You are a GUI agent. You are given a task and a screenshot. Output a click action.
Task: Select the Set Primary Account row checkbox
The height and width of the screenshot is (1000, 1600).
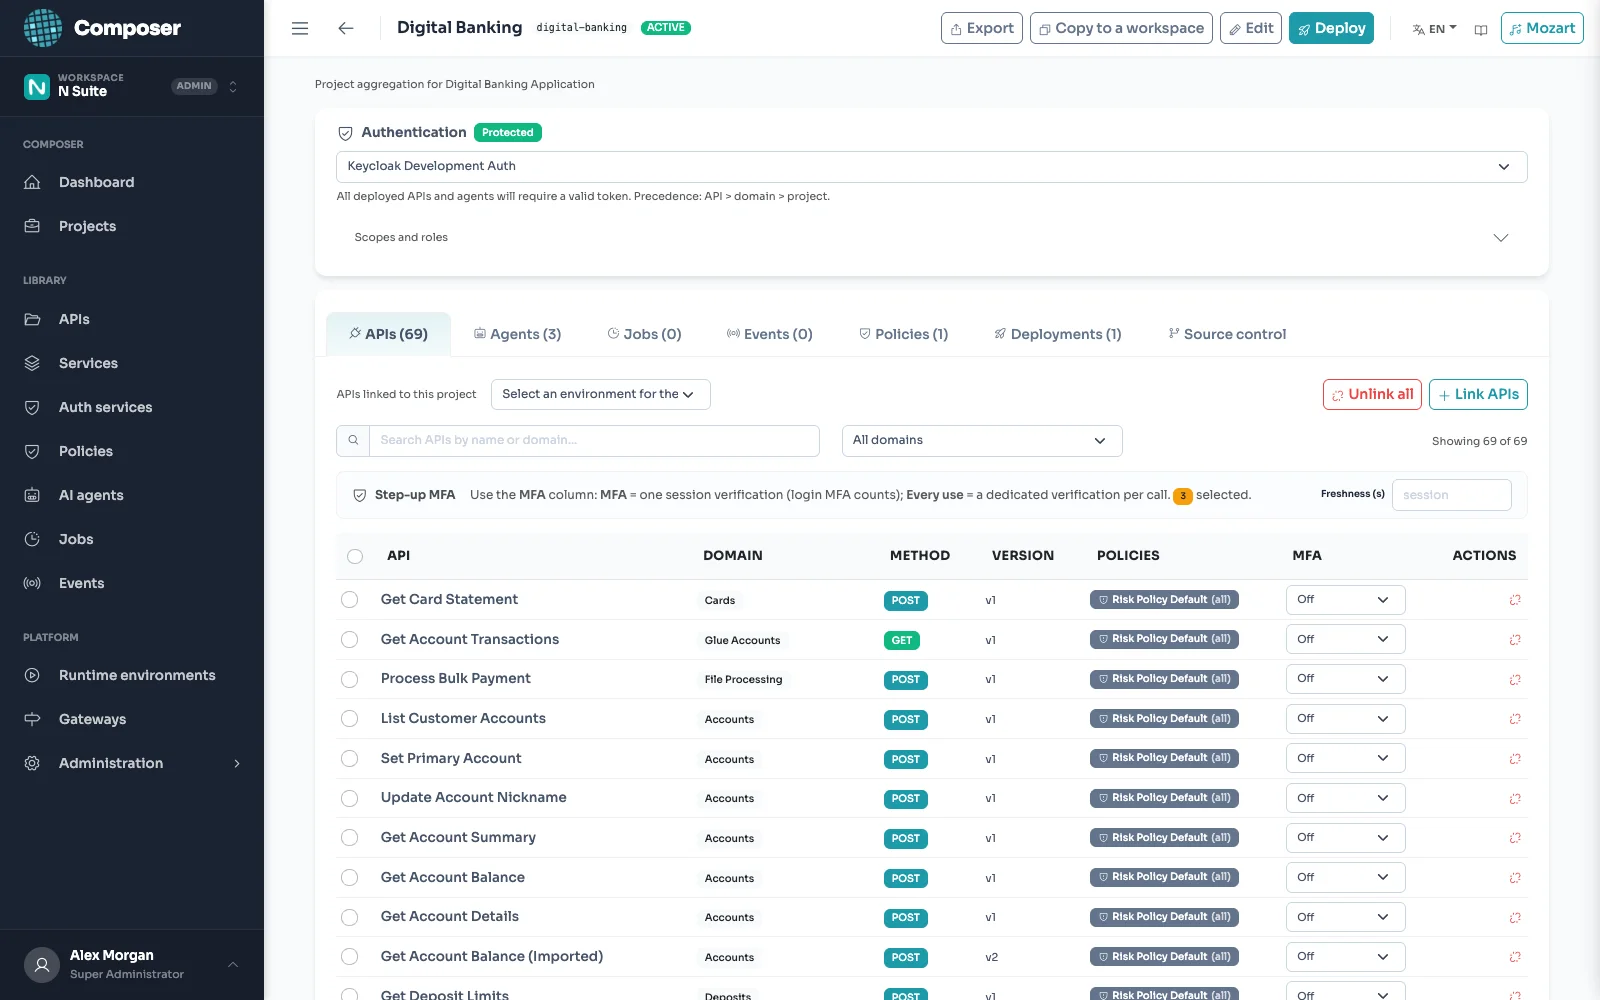coord(349,759)
